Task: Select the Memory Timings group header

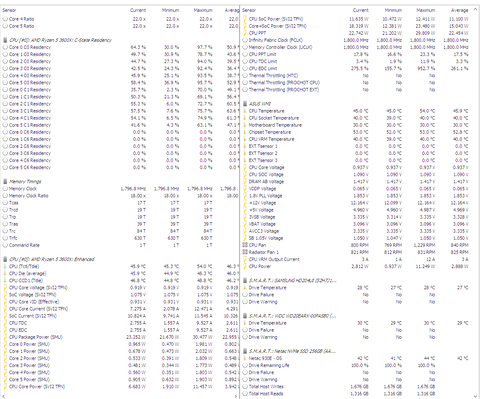Action: tap(120, 182)
